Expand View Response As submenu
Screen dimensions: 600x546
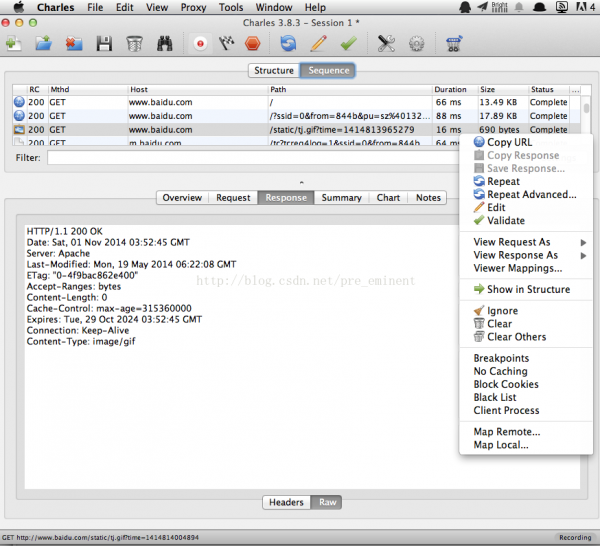(x=526, y=255)
